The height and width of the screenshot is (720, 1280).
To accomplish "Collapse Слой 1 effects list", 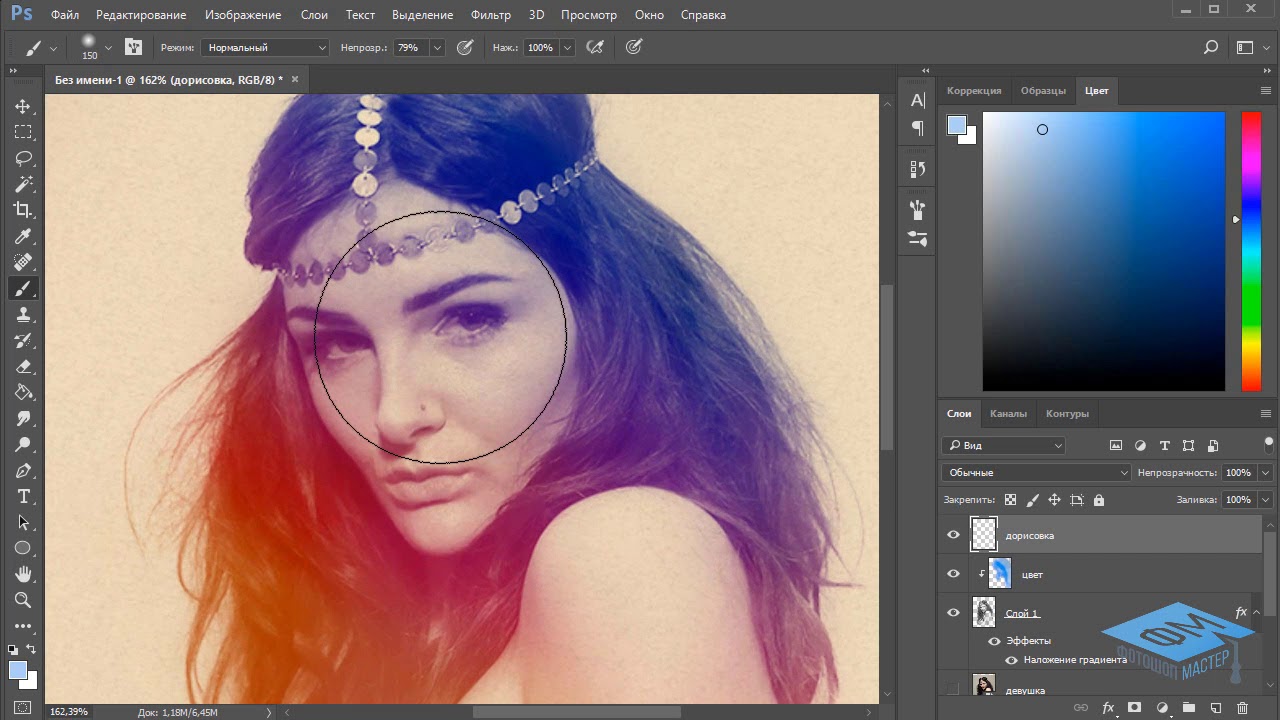I will point(1257,613).
